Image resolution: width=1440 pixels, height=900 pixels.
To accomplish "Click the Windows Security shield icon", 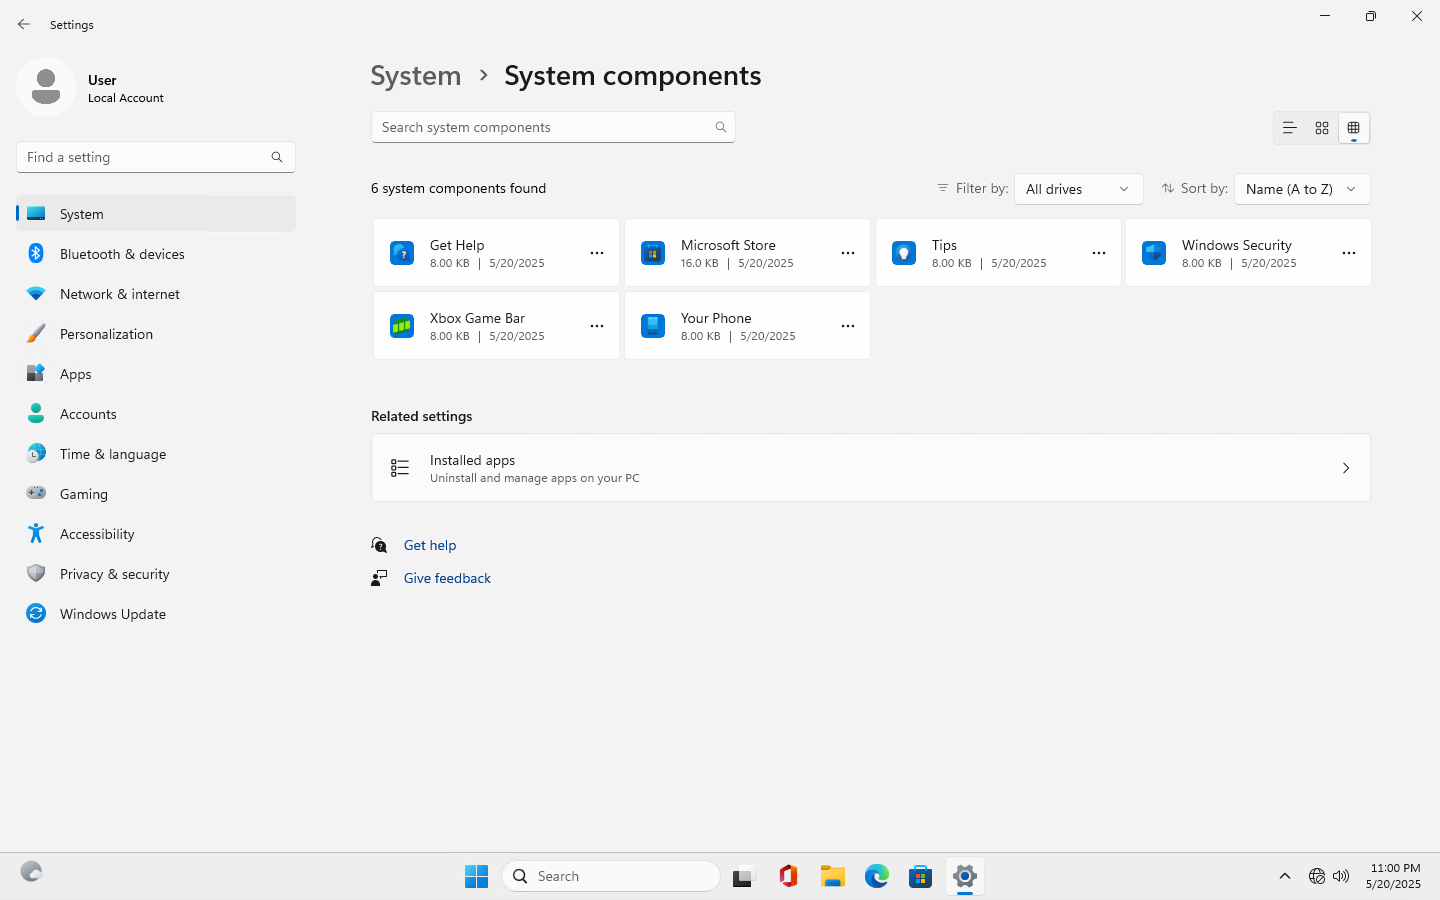I will [x=1154, y=253].
